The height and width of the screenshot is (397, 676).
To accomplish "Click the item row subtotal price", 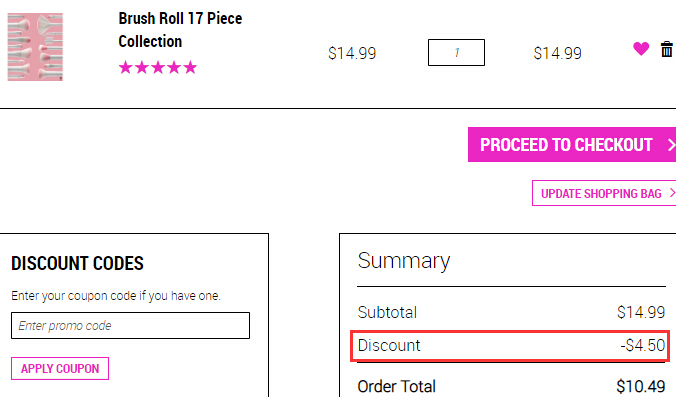I will [x=557, y=53].
